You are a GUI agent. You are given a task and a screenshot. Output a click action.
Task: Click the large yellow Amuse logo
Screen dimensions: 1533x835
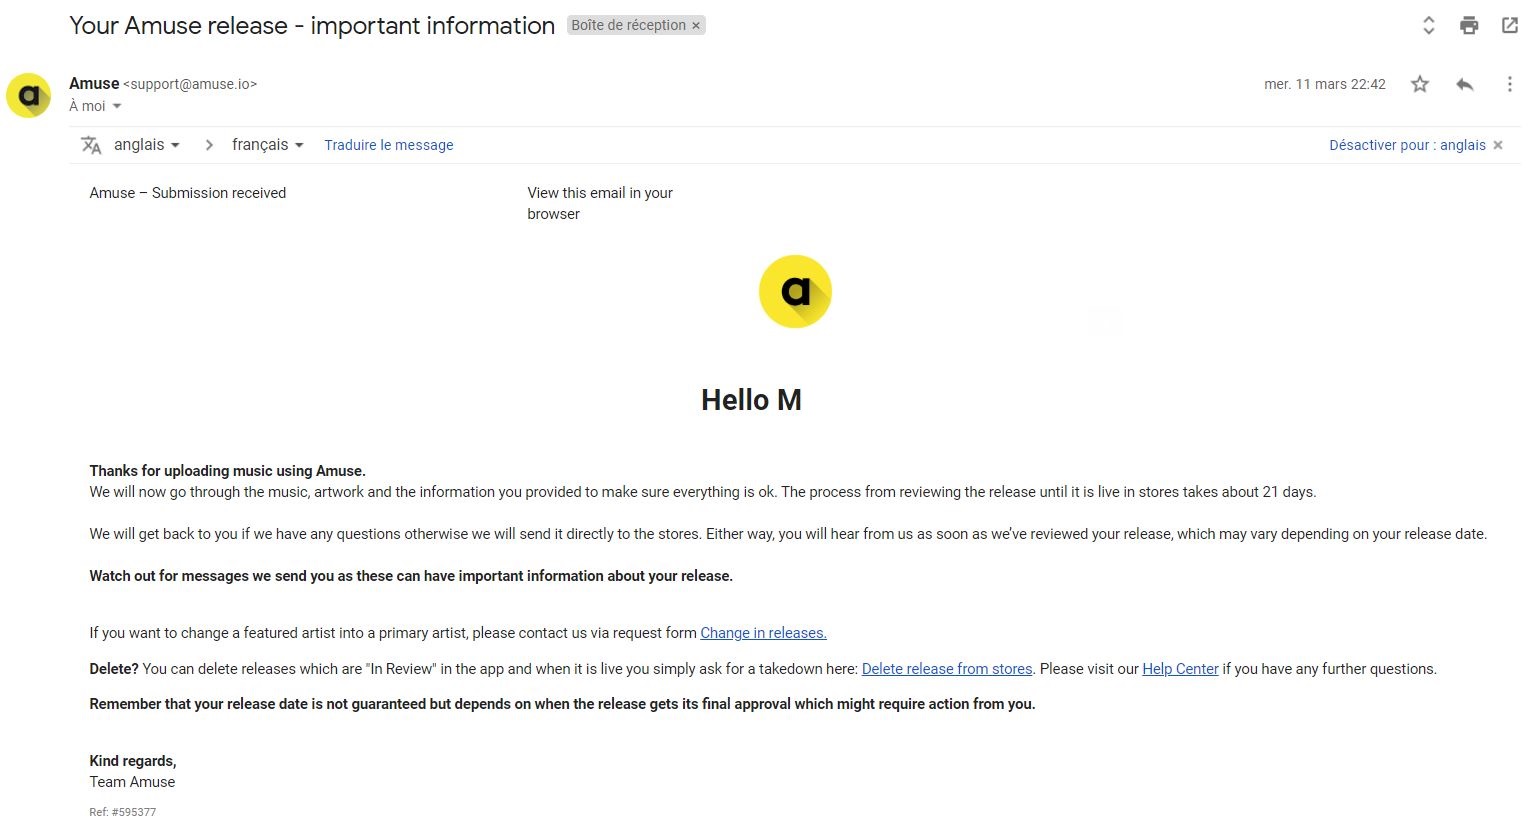[795, 292]
